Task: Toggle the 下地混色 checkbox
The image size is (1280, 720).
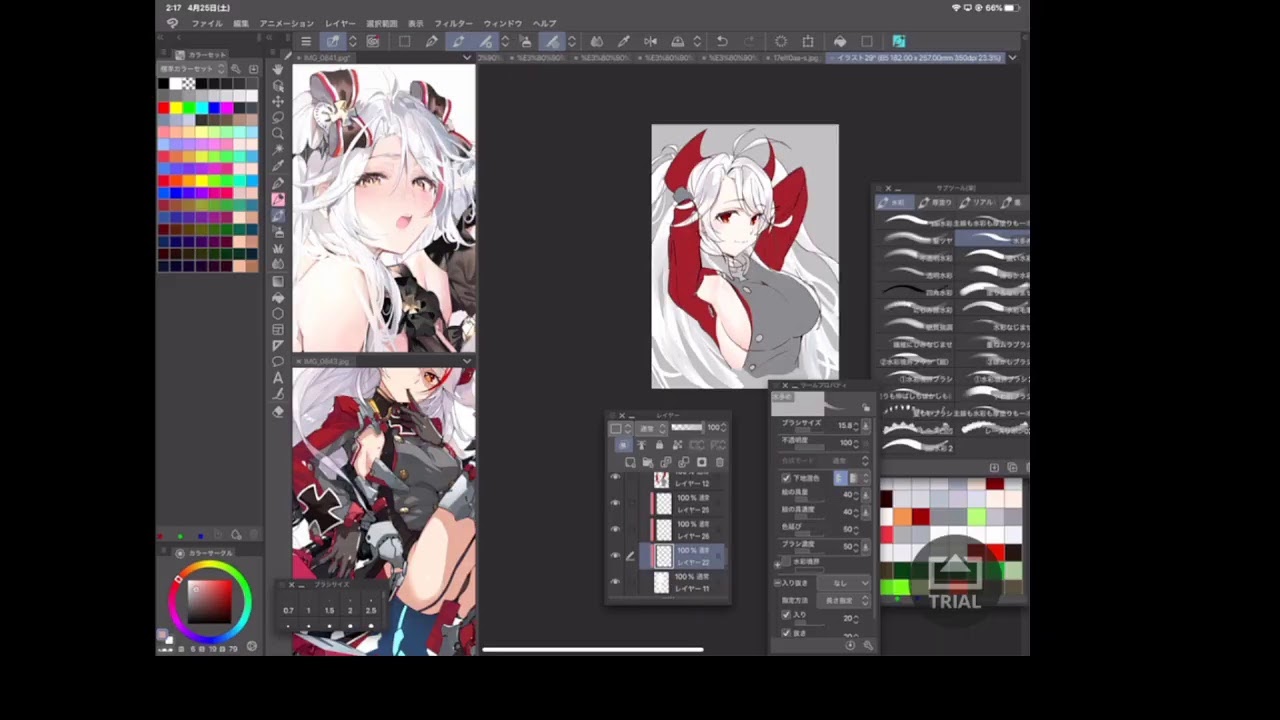Action: pos(785,478)
